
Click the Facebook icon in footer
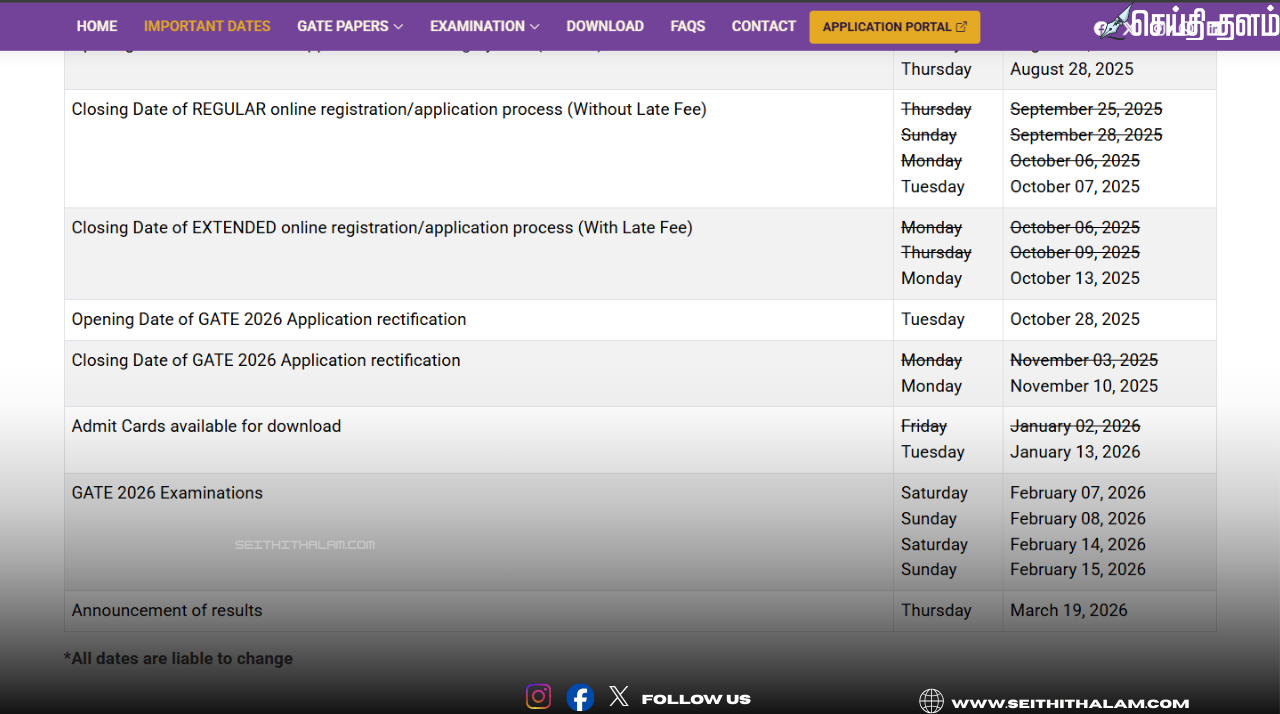click(x=580, y=697)
